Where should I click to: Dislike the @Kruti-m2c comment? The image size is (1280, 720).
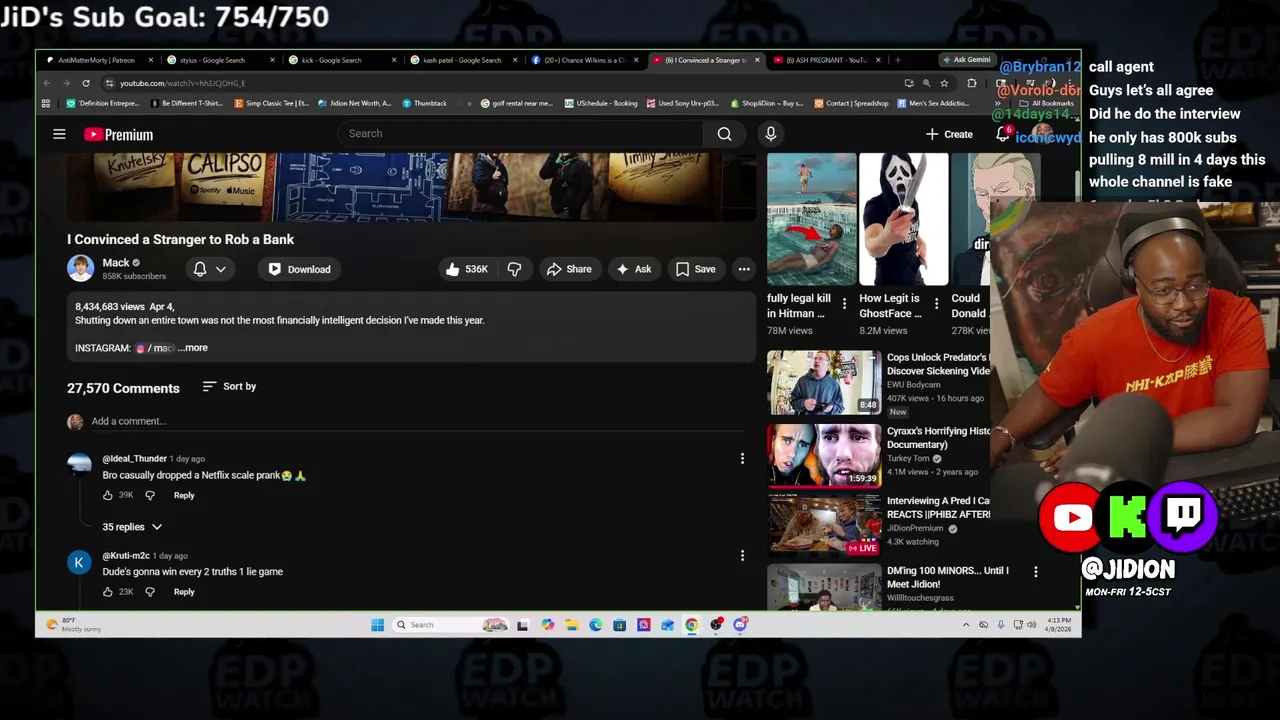150,592
